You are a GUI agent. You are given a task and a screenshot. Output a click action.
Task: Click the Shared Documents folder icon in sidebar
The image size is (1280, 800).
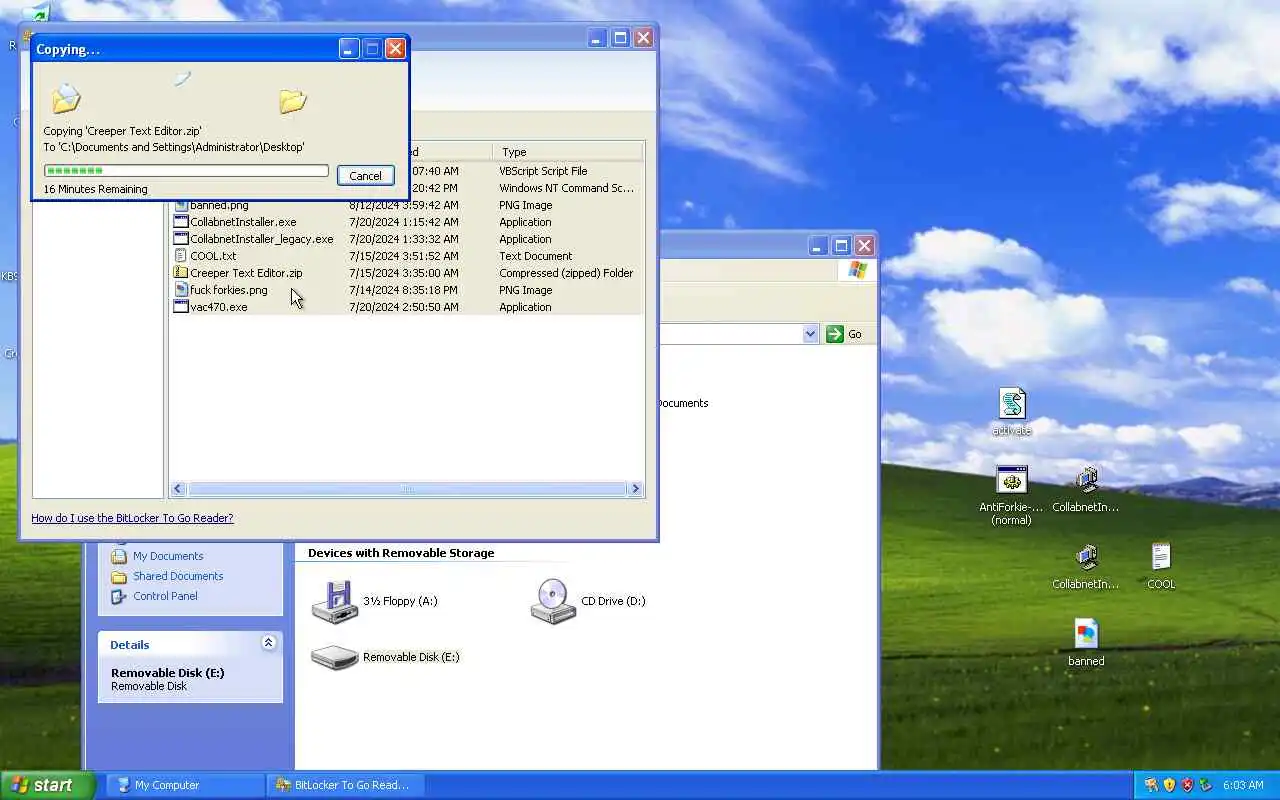pyautogui.click(x=119, y=576)
